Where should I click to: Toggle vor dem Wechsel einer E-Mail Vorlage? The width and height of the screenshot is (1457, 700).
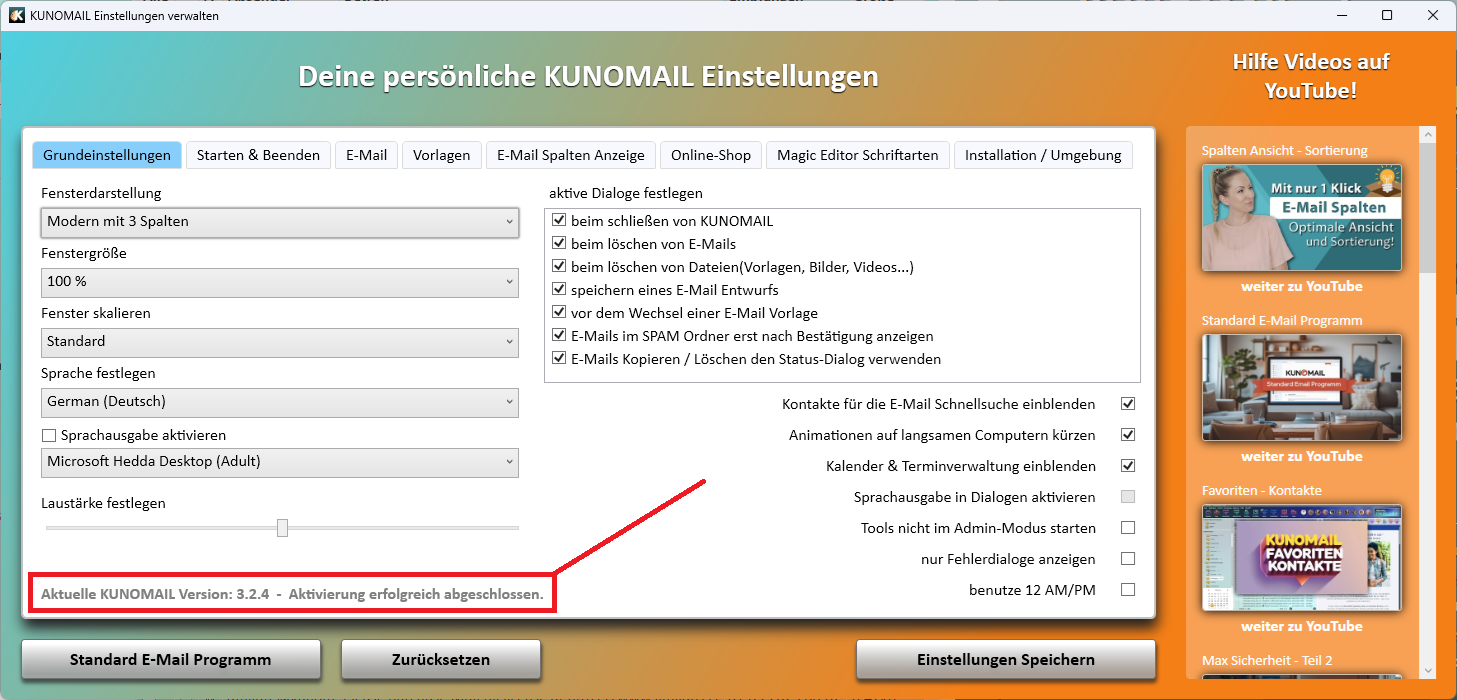[559, 313]
